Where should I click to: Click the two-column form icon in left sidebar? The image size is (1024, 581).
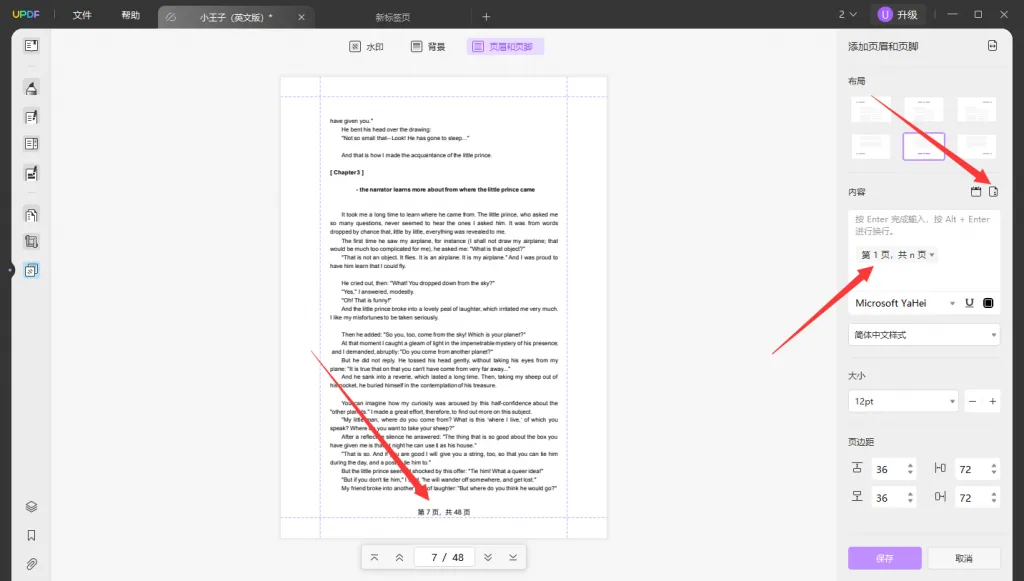[x=31, y=144]
